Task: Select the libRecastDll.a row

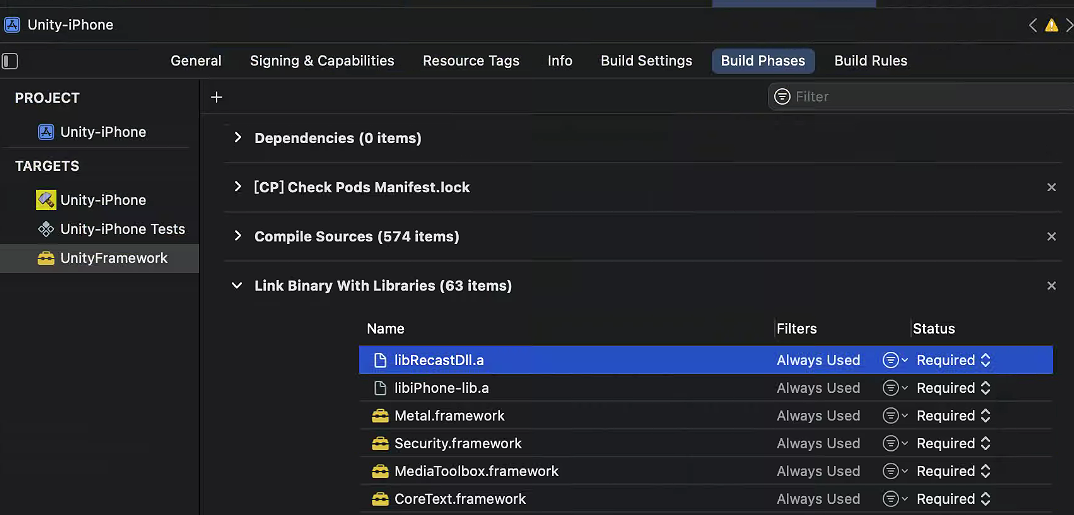Action: (x=705, y=360)
